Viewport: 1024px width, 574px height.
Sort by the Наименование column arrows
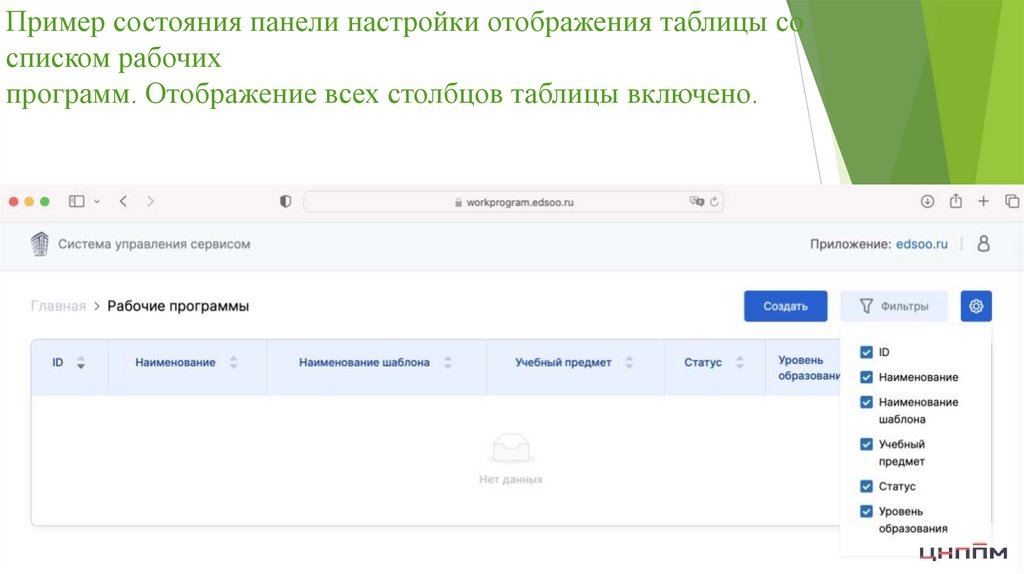(233, 362)
